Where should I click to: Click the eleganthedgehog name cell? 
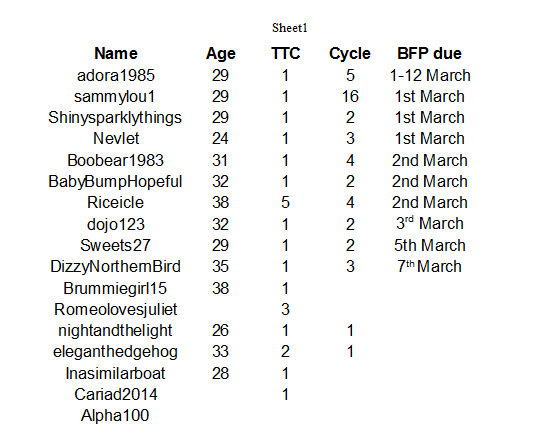pos(115,352)
